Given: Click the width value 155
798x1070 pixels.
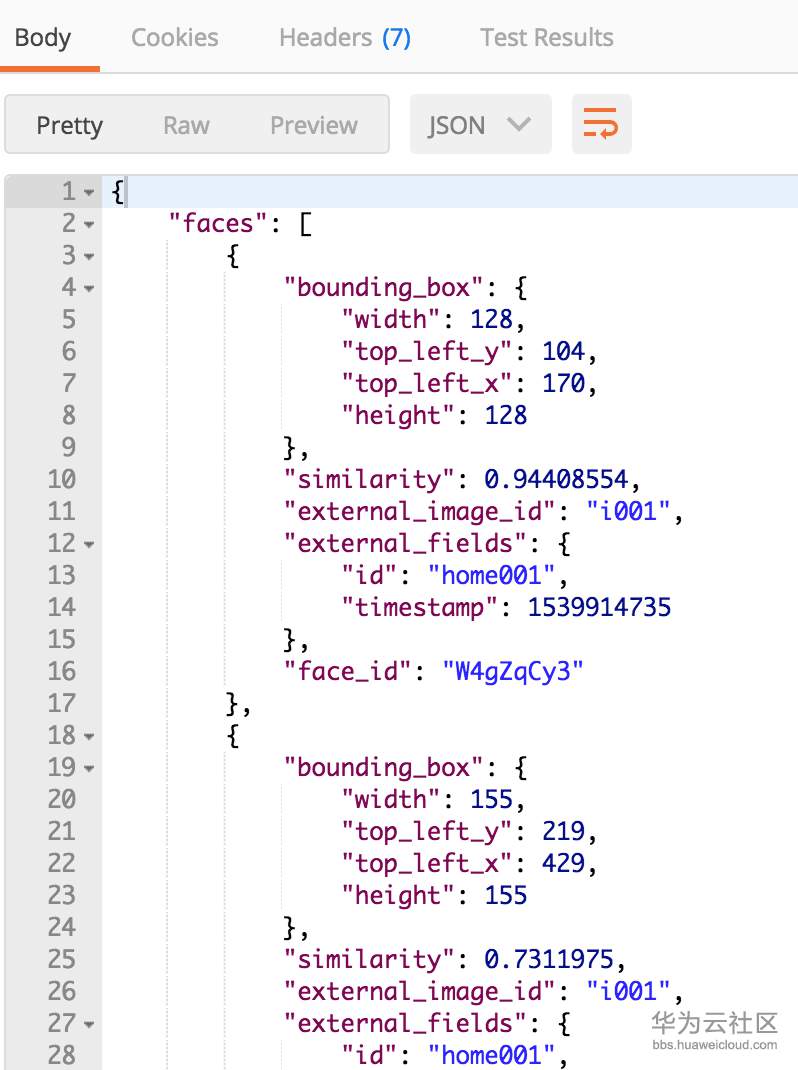Looking at the screenshot, I should tap(491, 799).
